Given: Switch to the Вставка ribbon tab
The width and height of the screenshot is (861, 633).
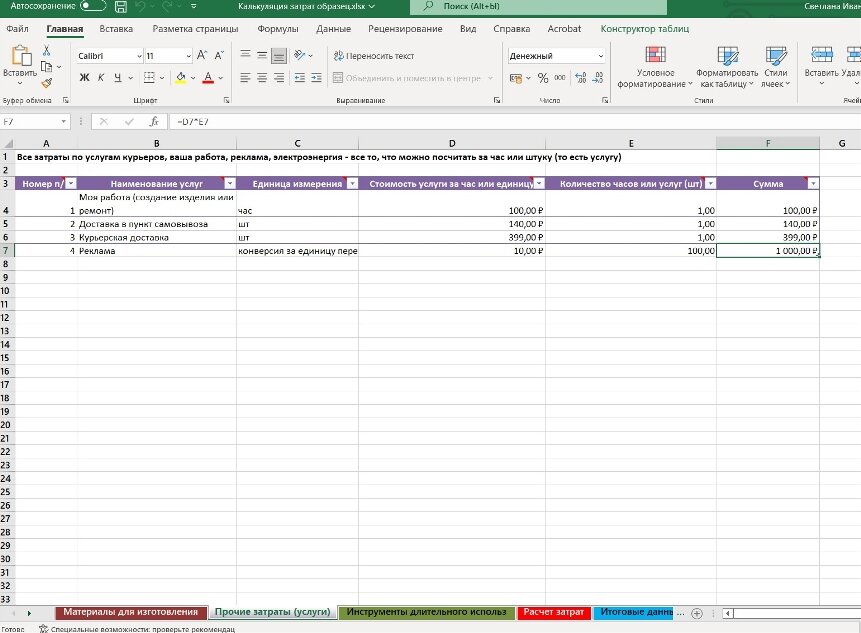Looking at the screenshot, I should tap(116, 29).
